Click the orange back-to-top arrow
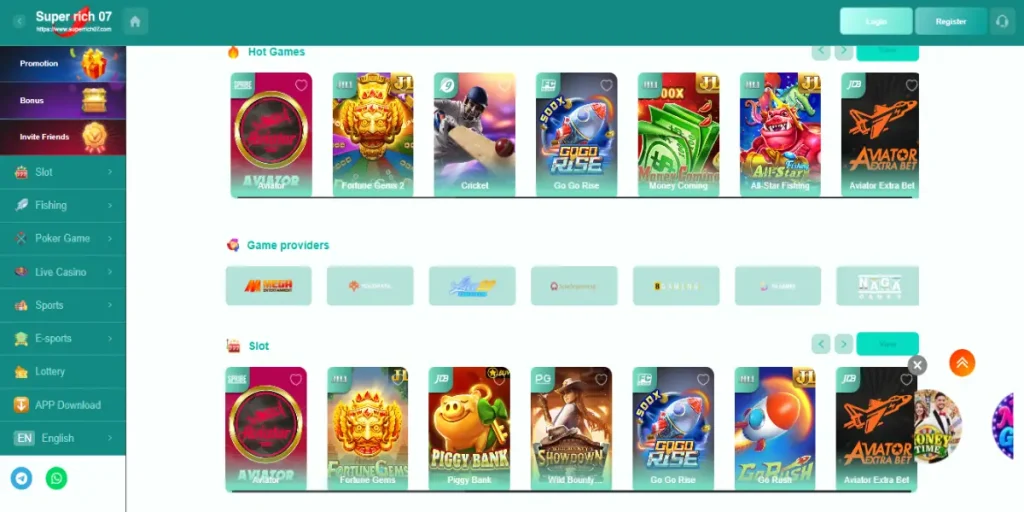Viewport: 1024px width, 512px height. coord(962,363)
